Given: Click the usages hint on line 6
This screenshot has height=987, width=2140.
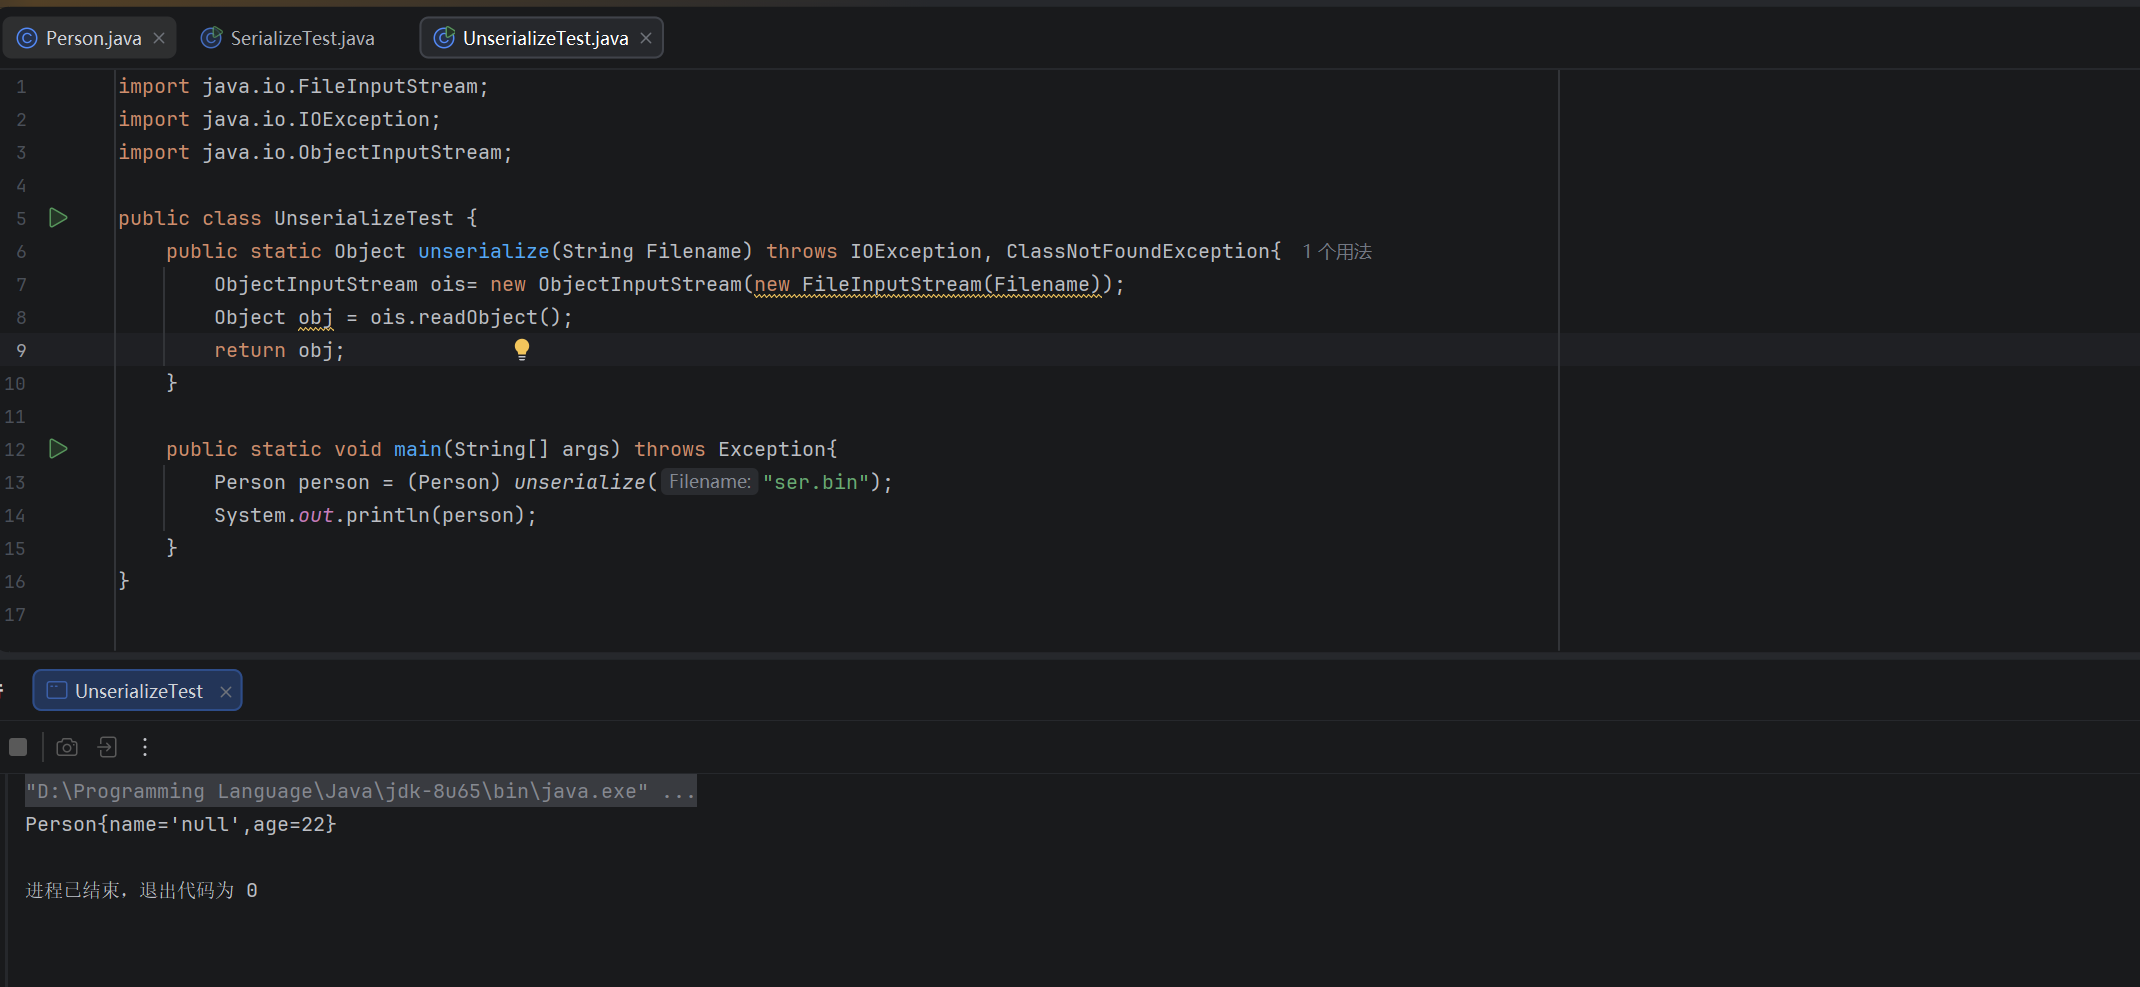Looking at the screenshot, I should (x=1337, y=252).
